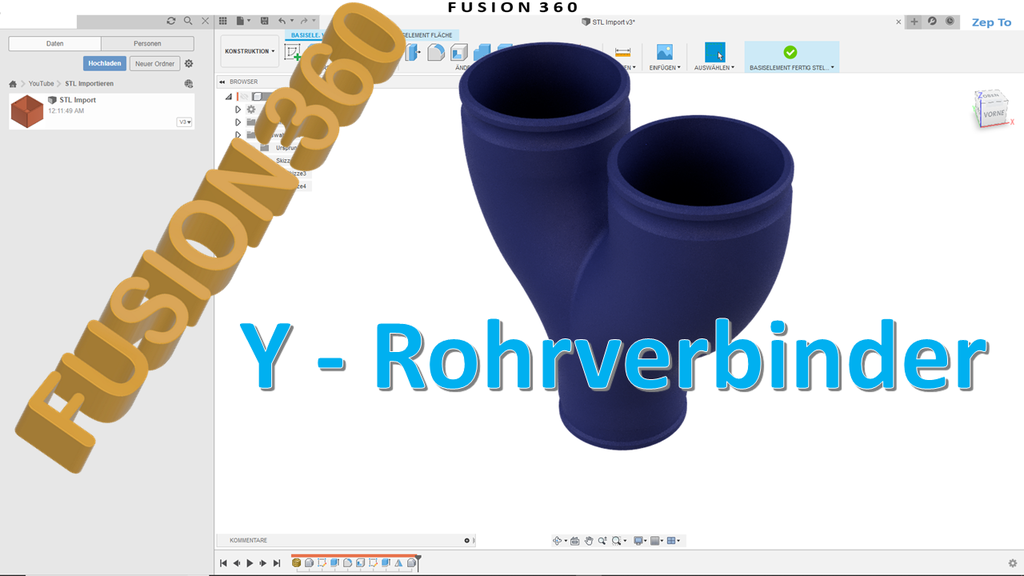Create a folder with Neuer Ordner
This screenshot has width=1024, height=576.
click(x=155, y=63)
